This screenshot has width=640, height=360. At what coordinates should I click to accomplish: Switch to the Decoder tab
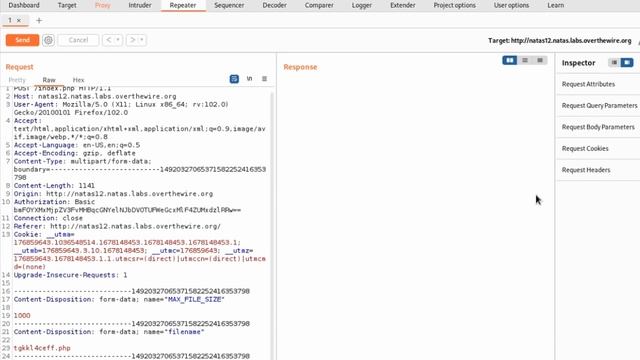tap(274, 5)
